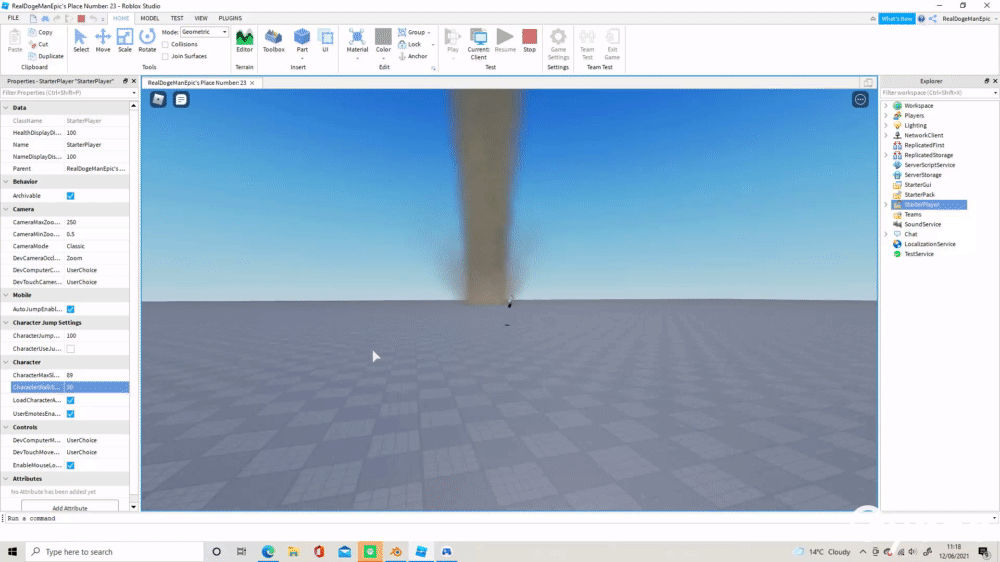Toggle the AutoJumpEnabled checkbox
Viewport: 1000px width, 562px height.
click(x=71, y=309)
